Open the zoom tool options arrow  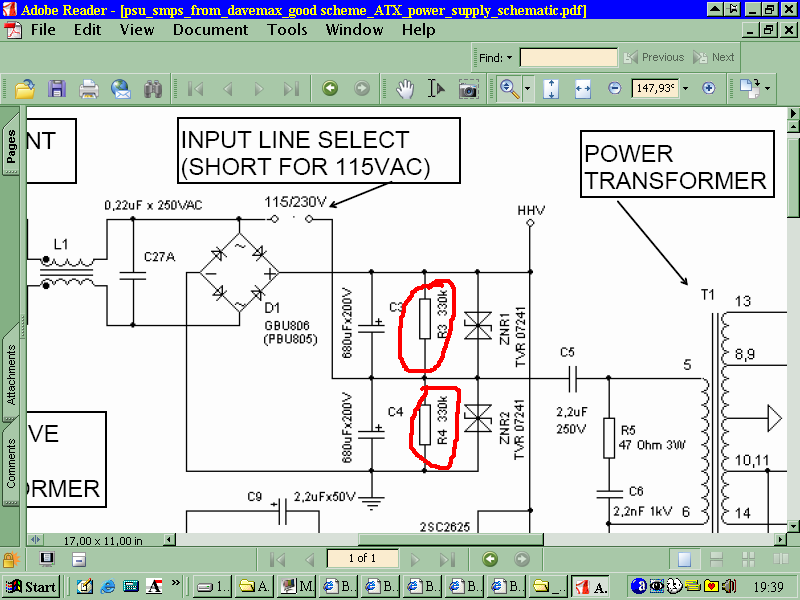(528, 89)
